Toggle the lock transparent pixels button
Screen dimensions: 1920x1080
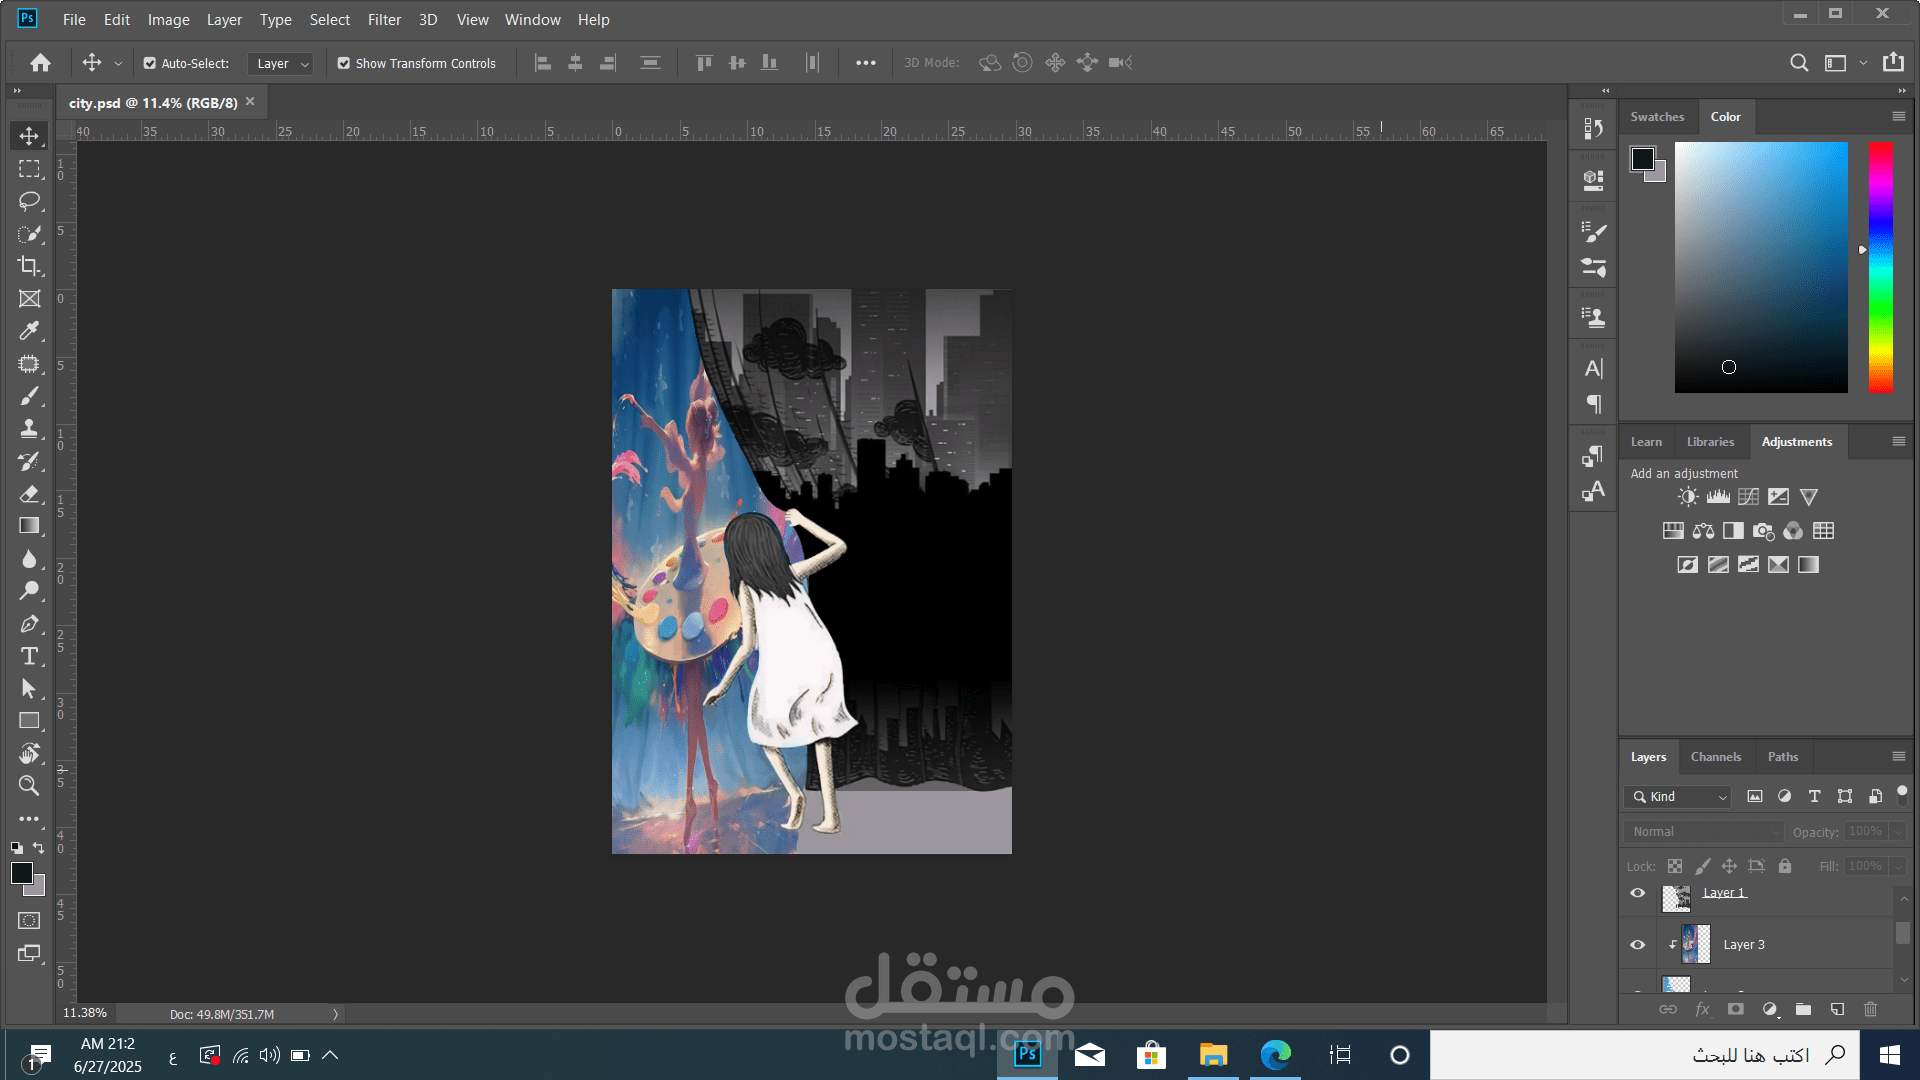click(x=1675, y=866)
